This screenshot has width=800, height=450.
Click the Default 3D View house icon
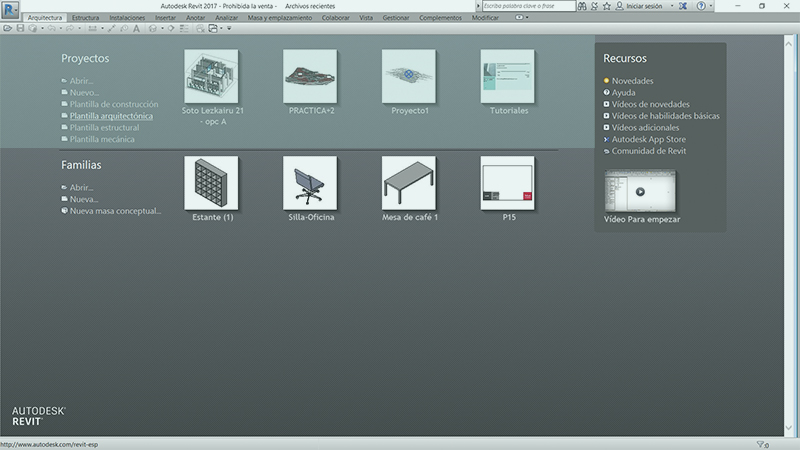(x=153, y=29)
